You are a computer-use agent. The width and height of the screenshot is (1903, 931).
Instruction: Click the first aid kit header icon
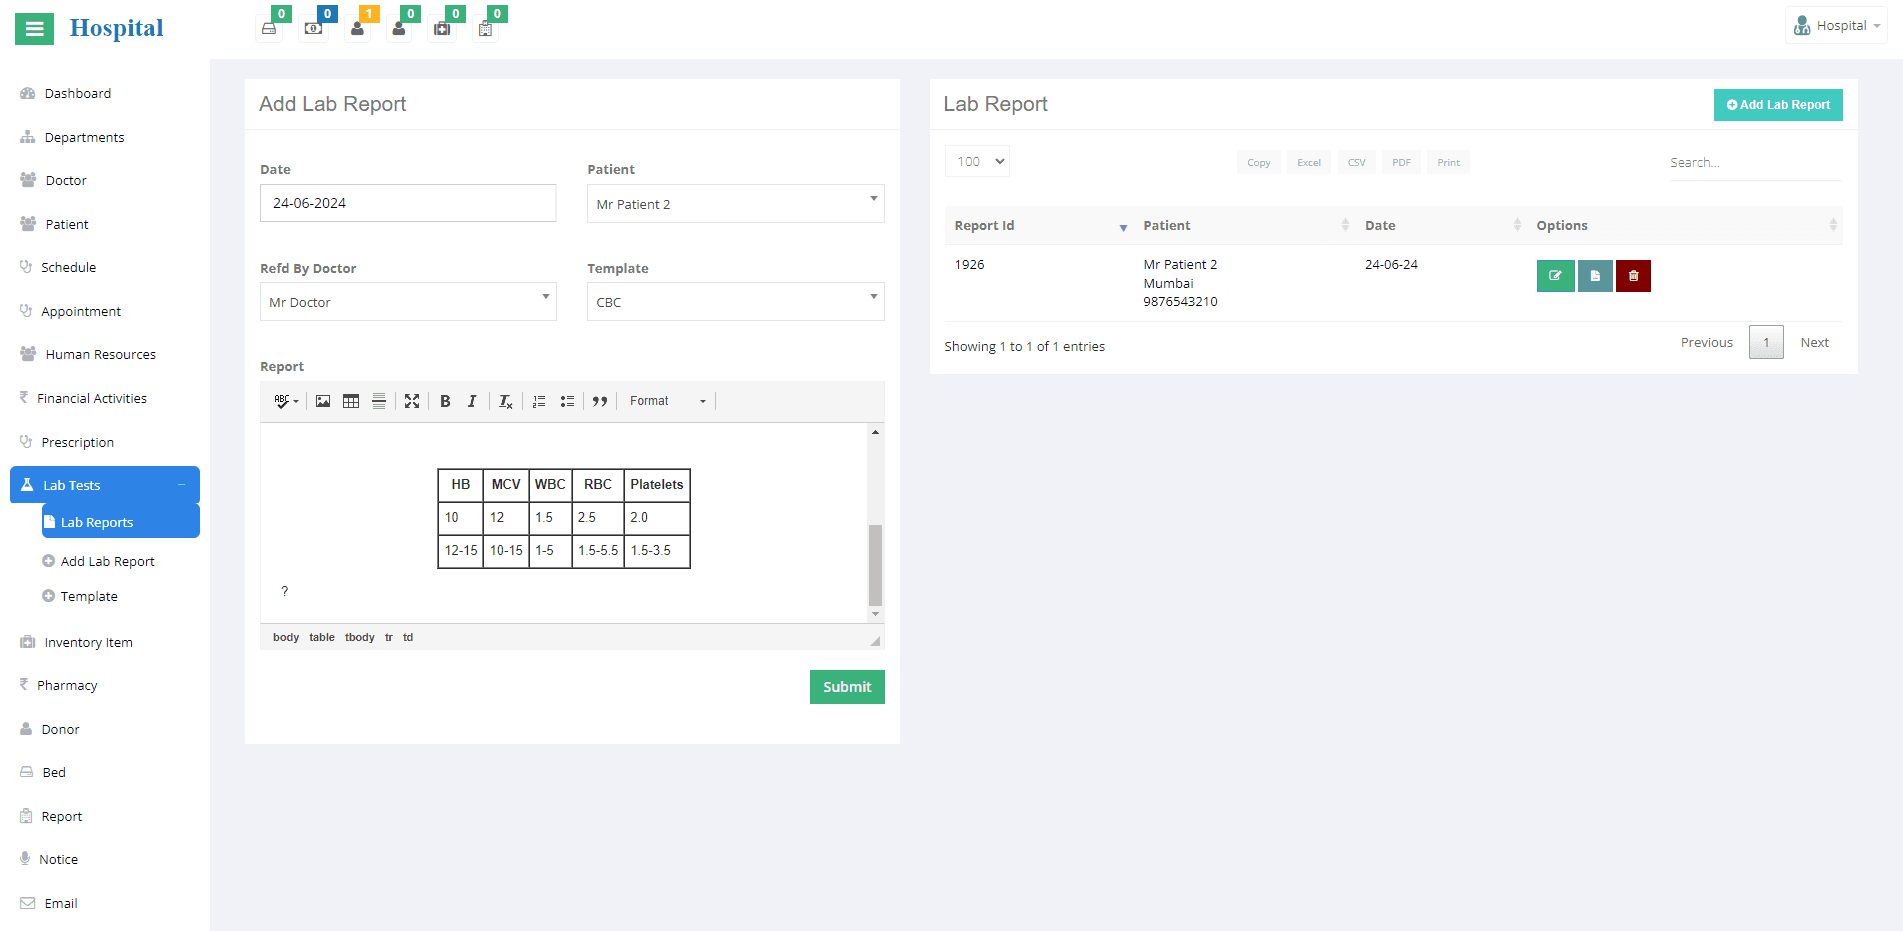tap(442, 28)
